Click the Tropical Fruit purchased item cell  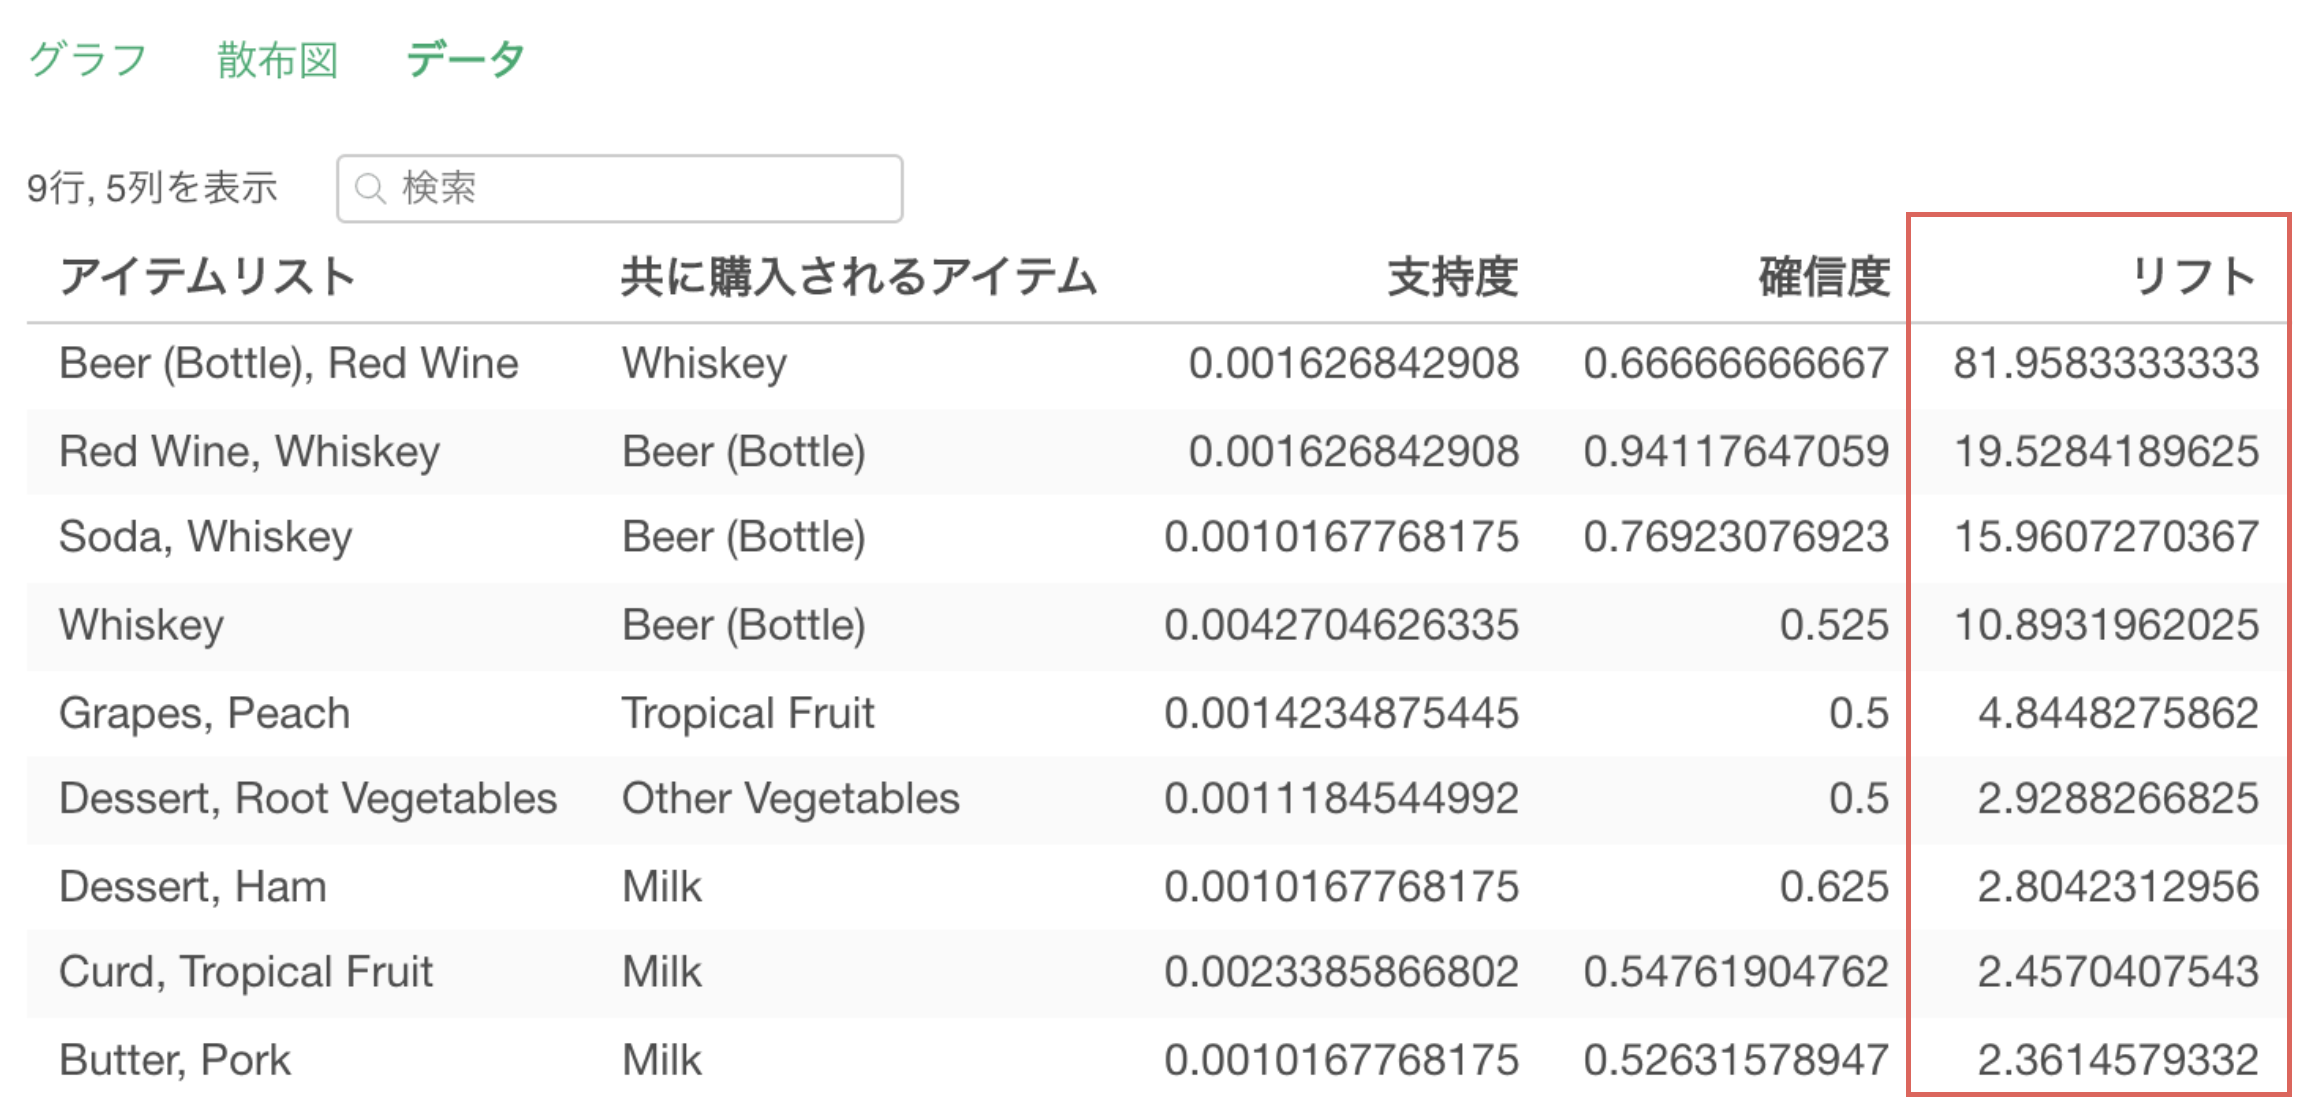(748, 714)
